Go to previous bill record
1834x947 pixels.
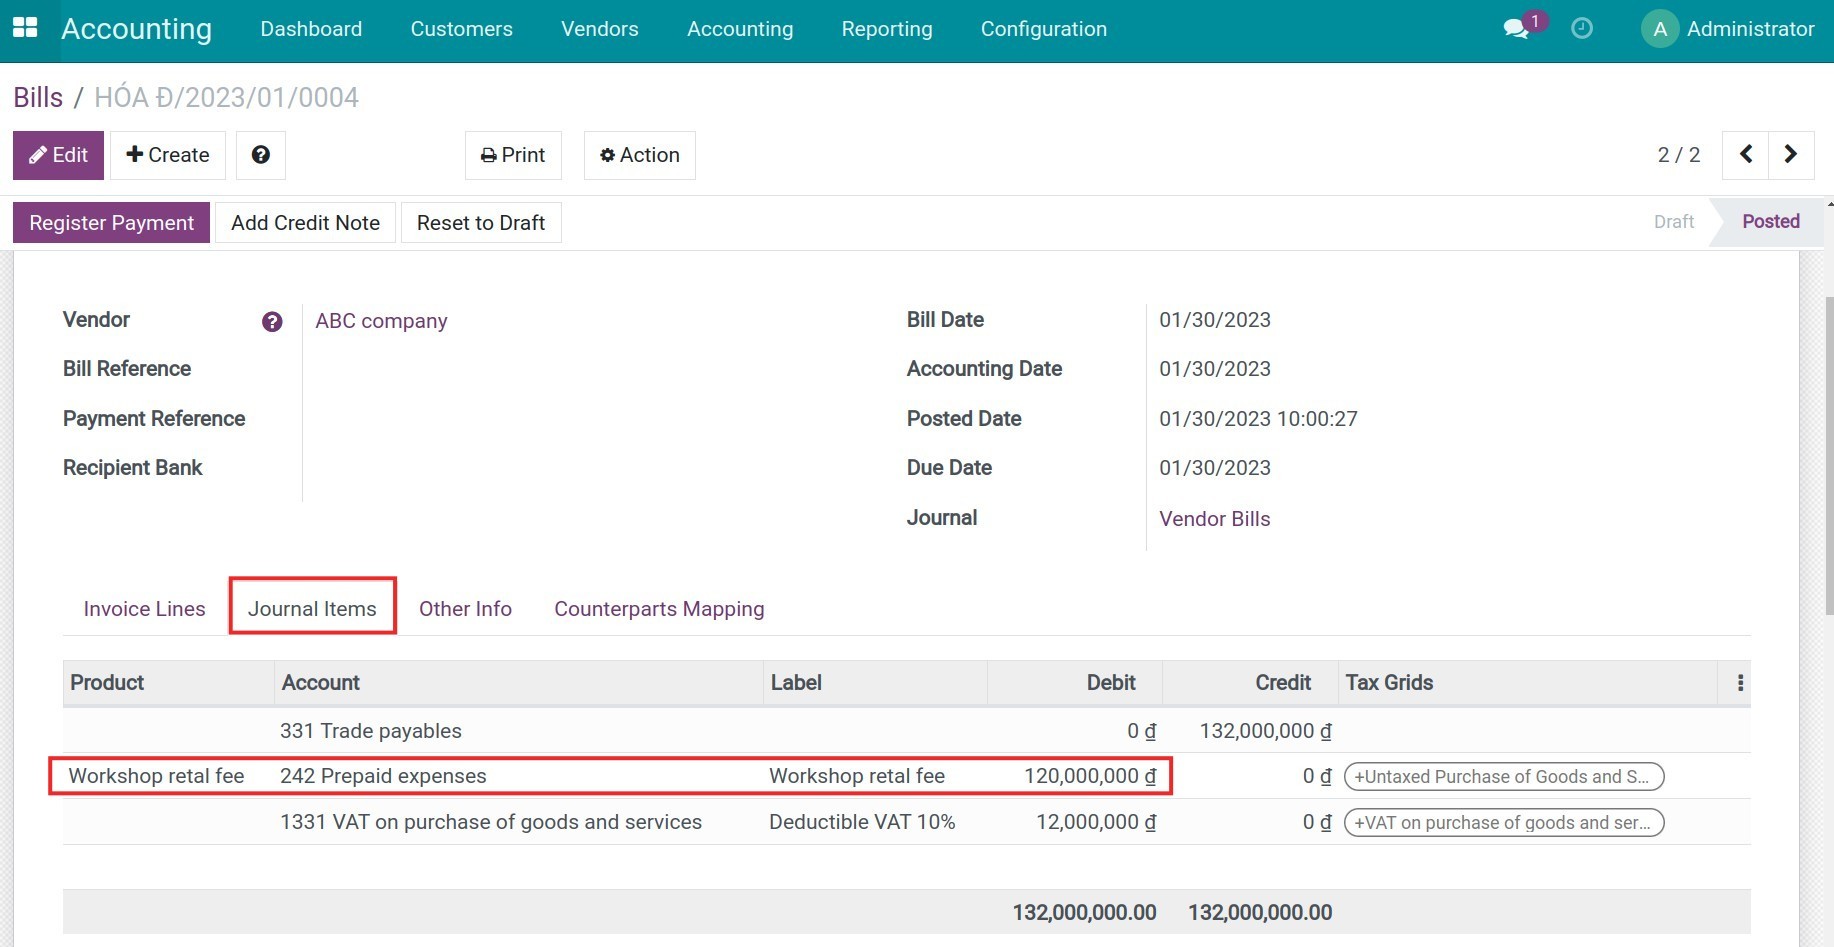click(1745, 155)
